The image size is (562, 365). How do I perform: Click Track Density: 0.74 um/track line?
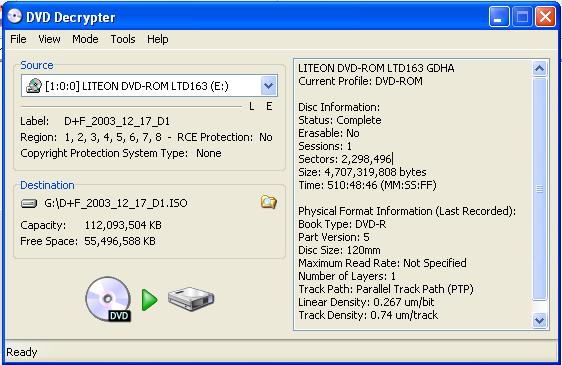click(x=368, y=315)
